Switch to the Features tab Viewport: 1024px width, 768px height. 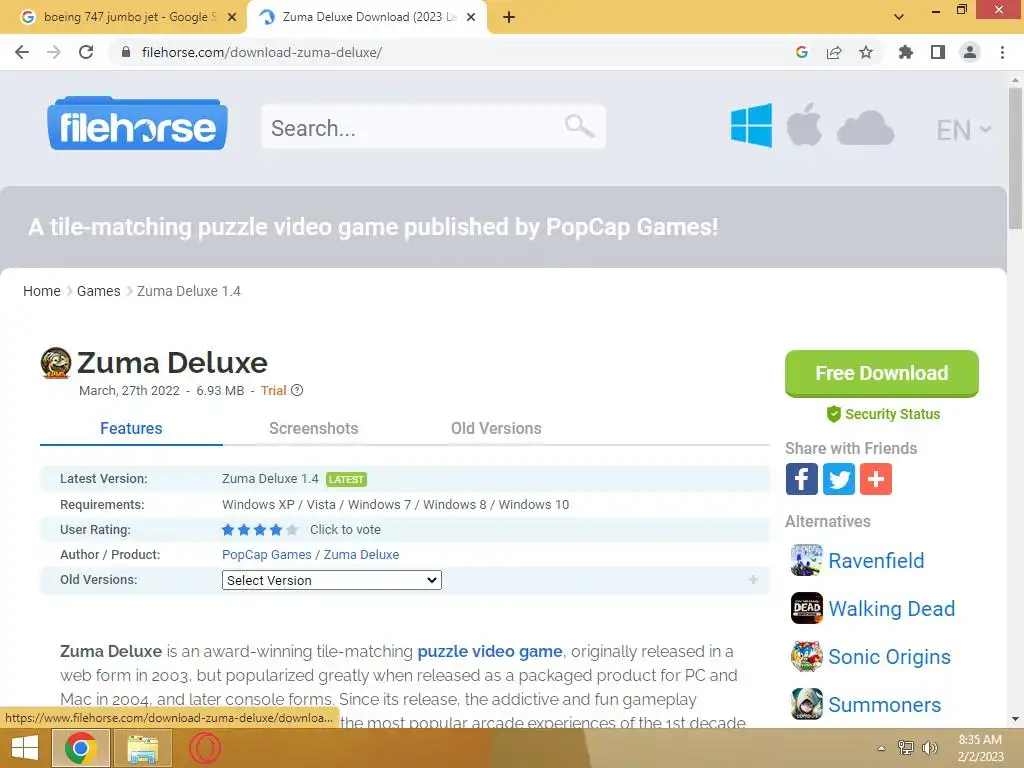click(x=131, y=428)
